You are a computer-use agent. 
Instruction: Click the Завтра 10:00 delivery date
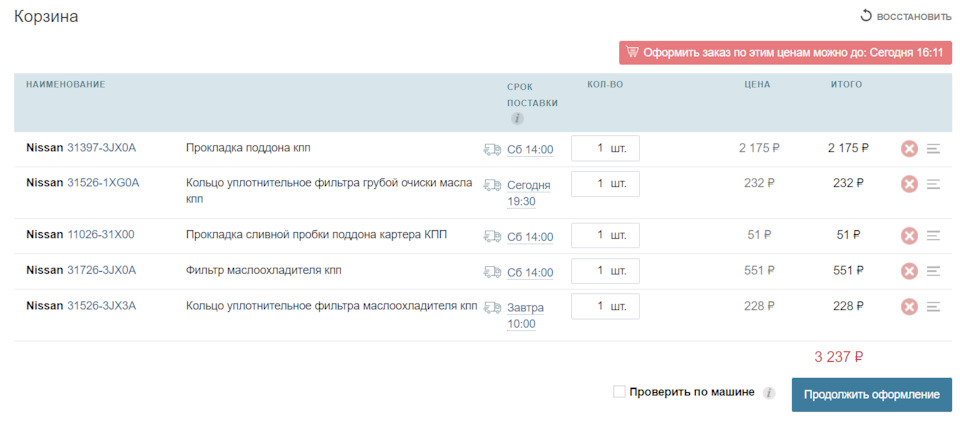click(x=521, y=315)
